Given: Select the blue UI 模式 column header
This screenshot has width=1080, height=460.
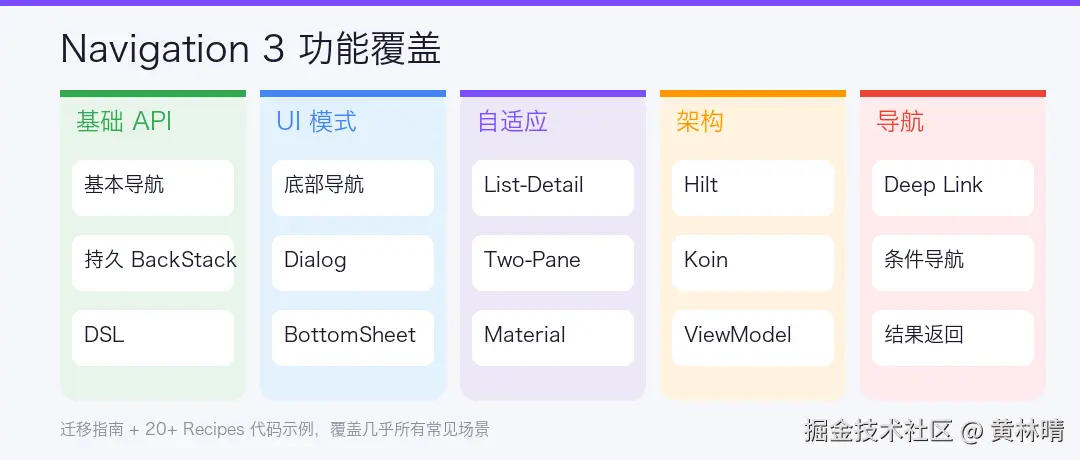Looking at the screenshot, I should (316, 122).
